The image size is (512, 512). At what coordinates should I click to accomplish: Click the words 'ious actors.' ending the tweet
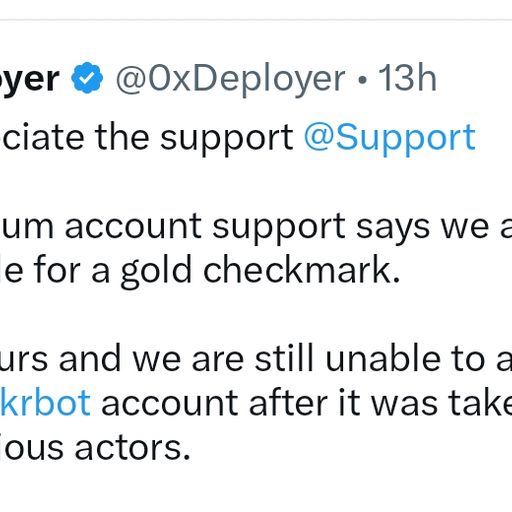pyautogui.click(x=95, y=447)
